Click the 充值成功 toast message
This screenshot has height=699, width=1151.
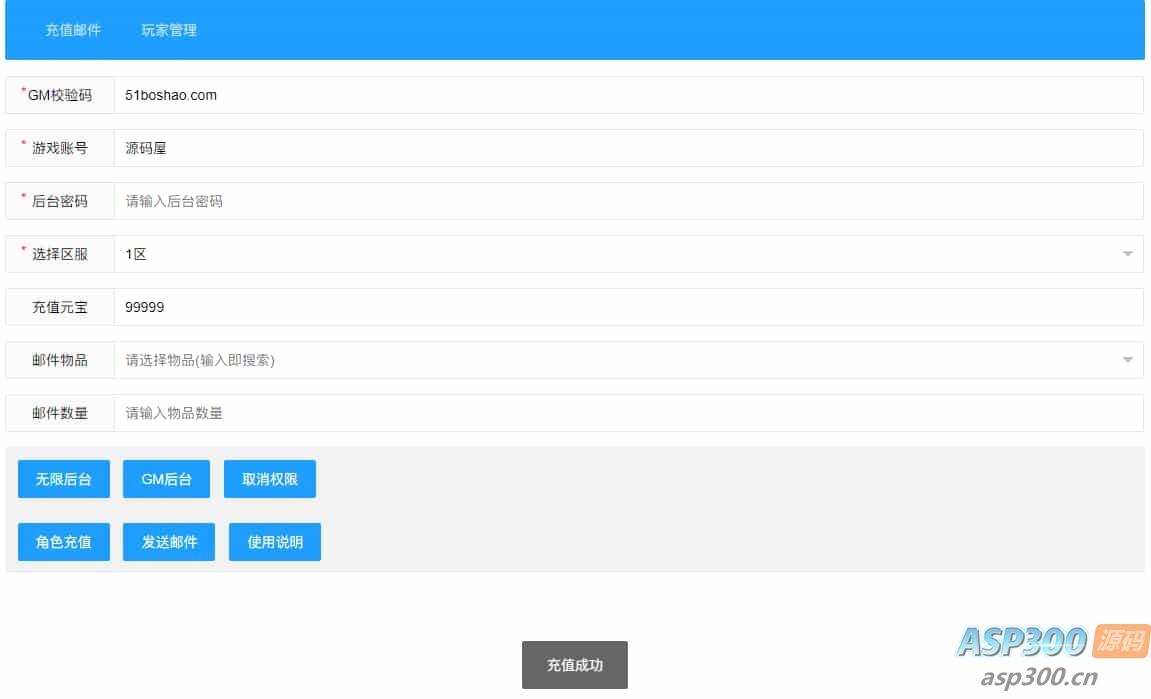(x=575, y=665)
